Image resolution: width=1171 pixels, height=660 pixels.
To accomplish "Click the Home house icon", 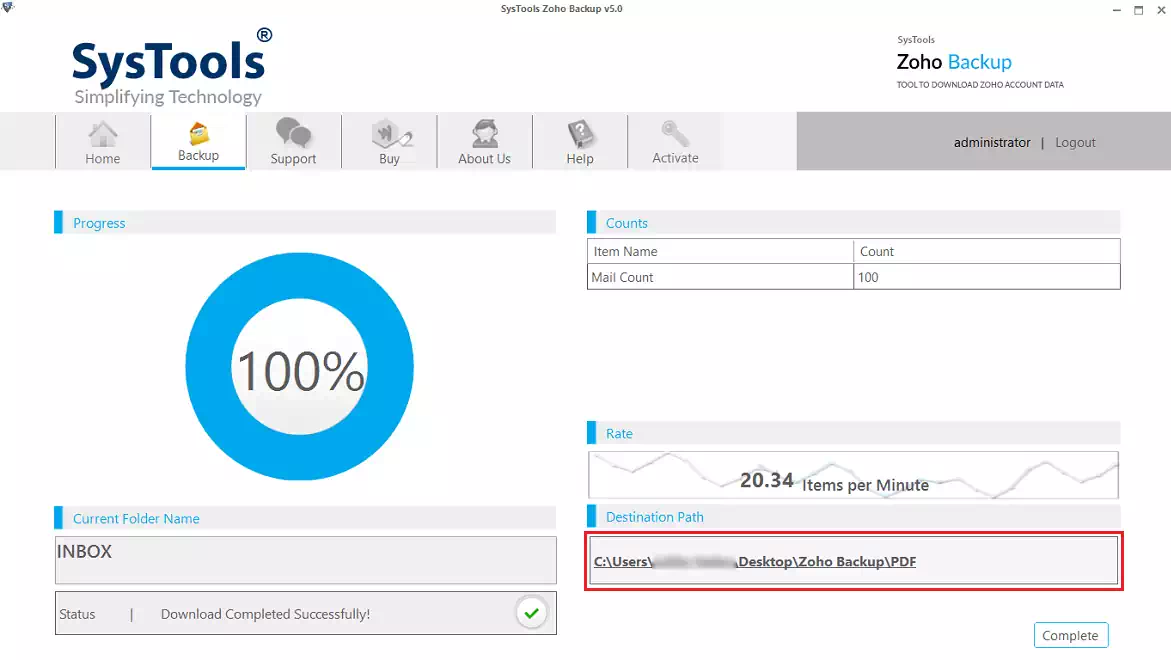I will 102,134.
